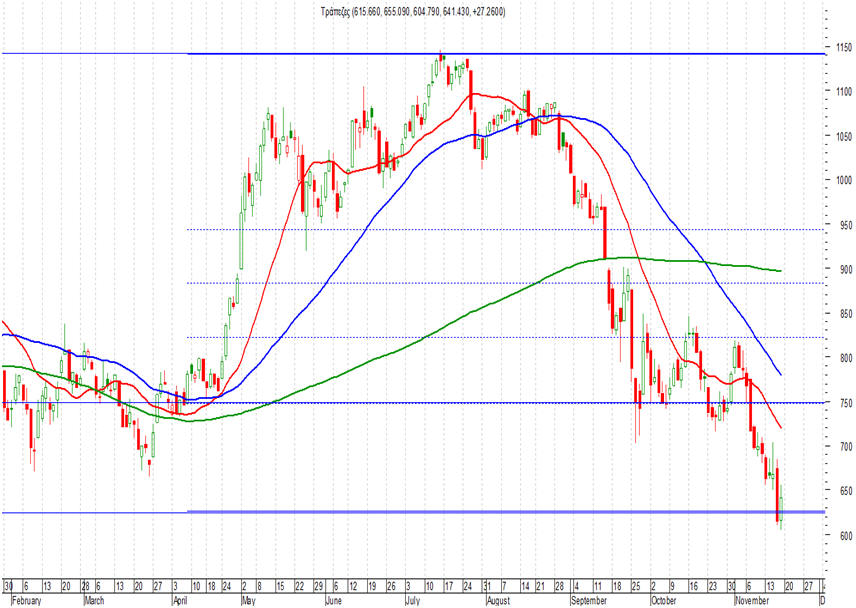Click the August month label
Viewport: 856px width, 608px height.
pyautogui.click(x=498, y=600)
